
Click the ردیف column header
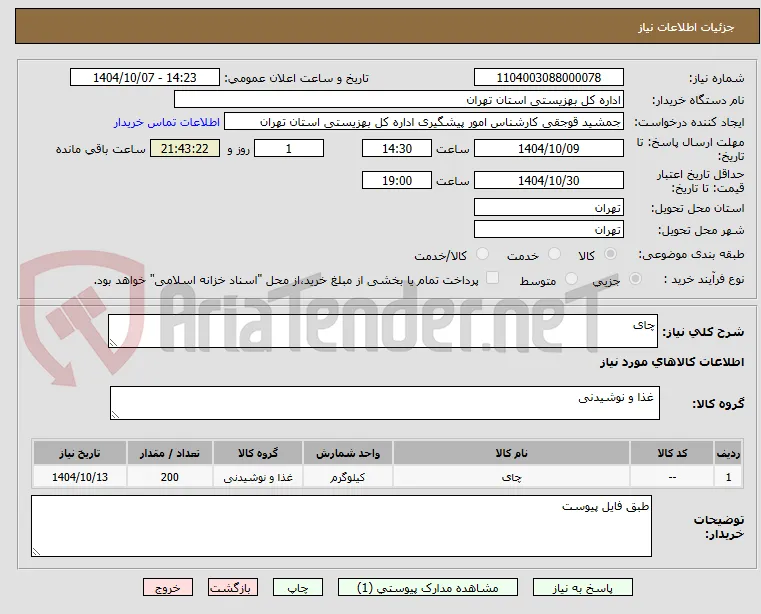tap(728, 453)
